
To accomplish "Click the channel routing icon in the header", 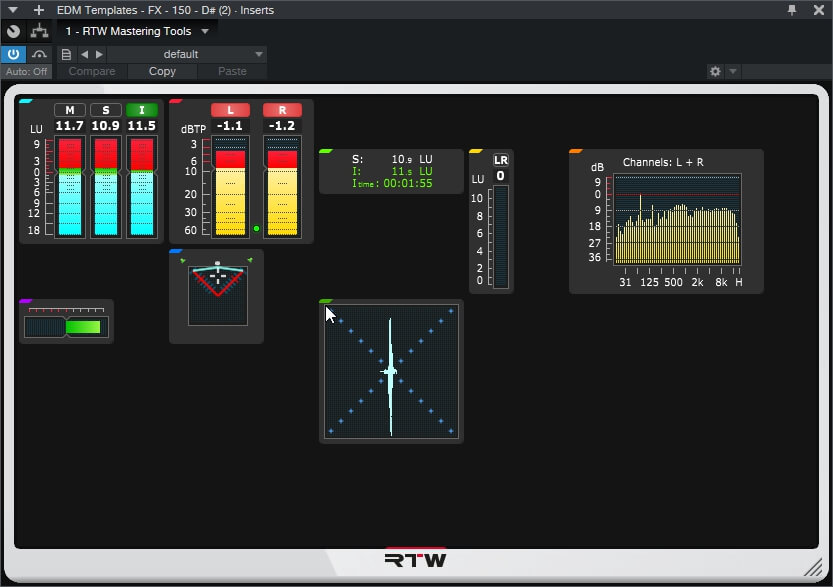I will pos(38,31).
